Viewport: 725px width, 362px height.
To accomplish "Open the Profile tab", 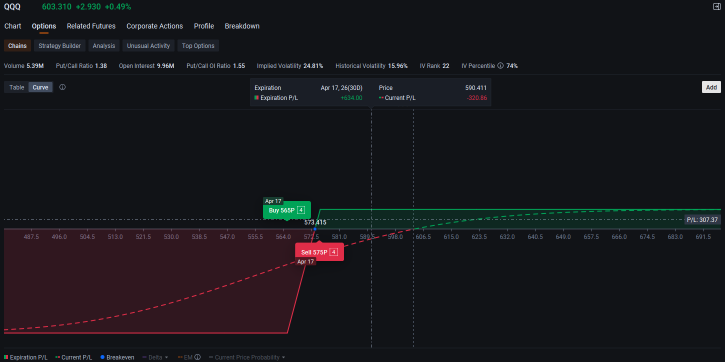I will (204, 26).
